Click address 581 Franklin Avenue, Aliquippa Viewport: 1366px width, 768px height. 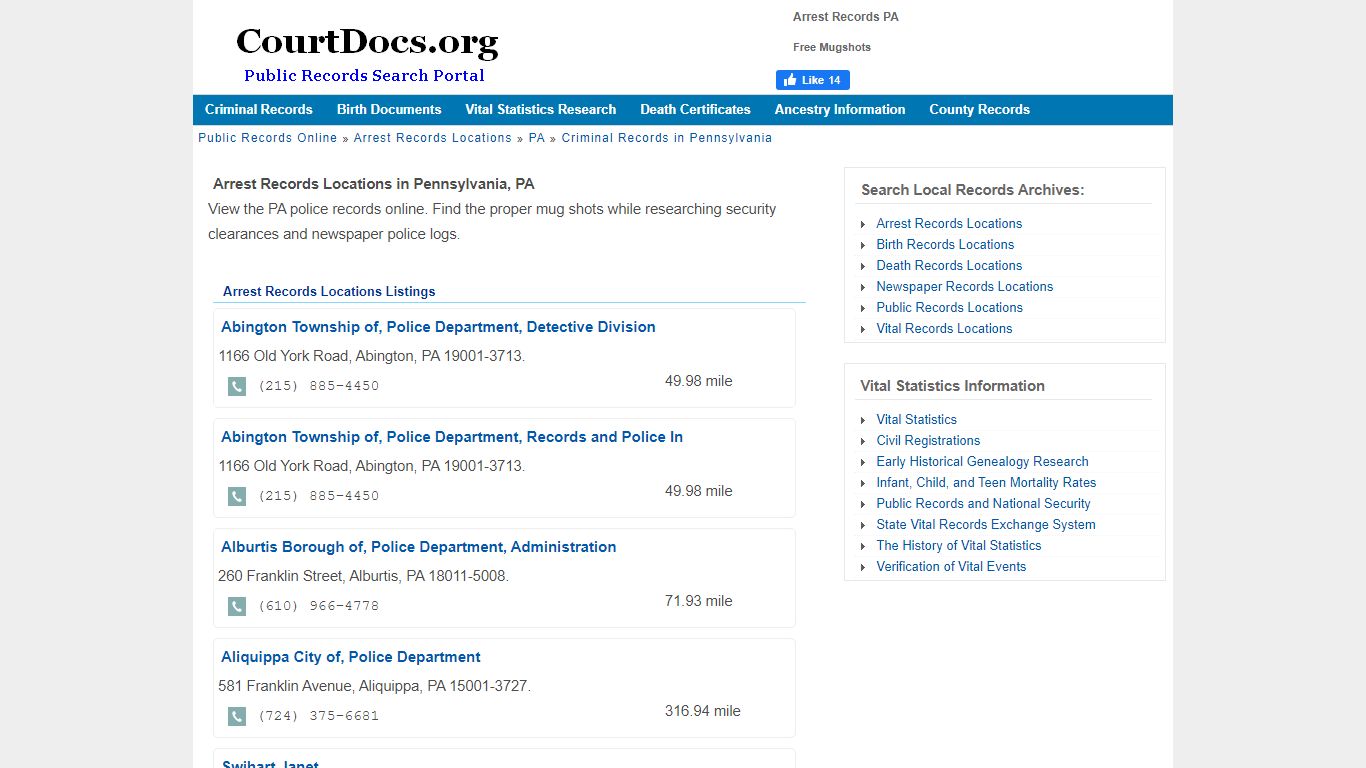(375, 686)
